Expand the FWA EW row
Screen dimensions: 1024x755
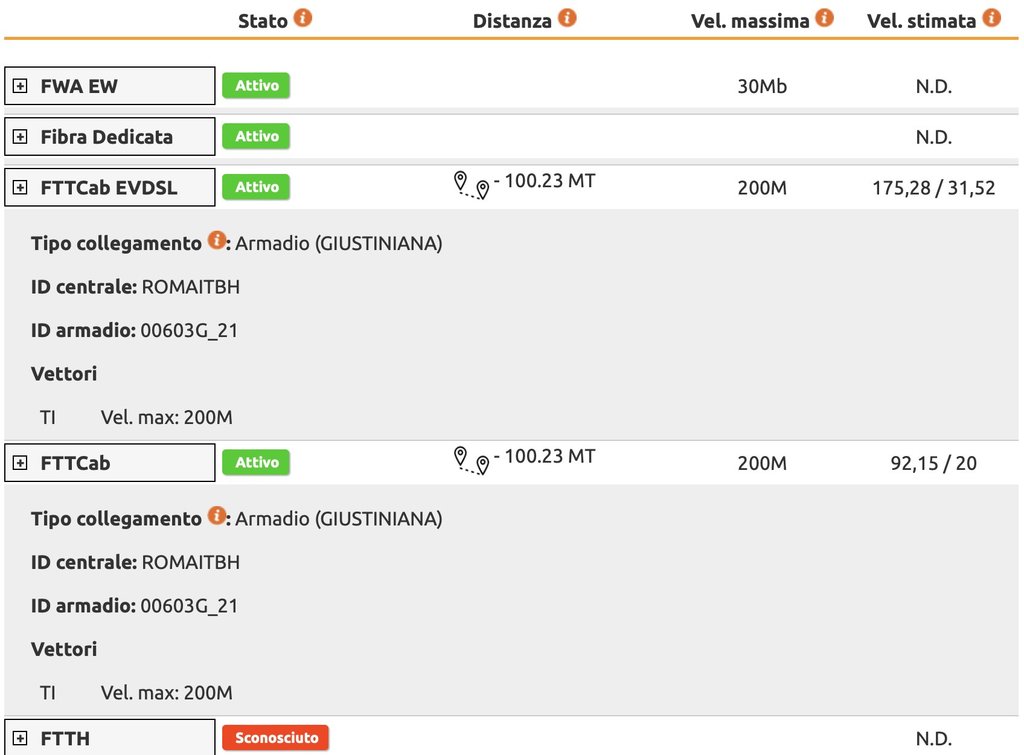(x=19, y=87)
